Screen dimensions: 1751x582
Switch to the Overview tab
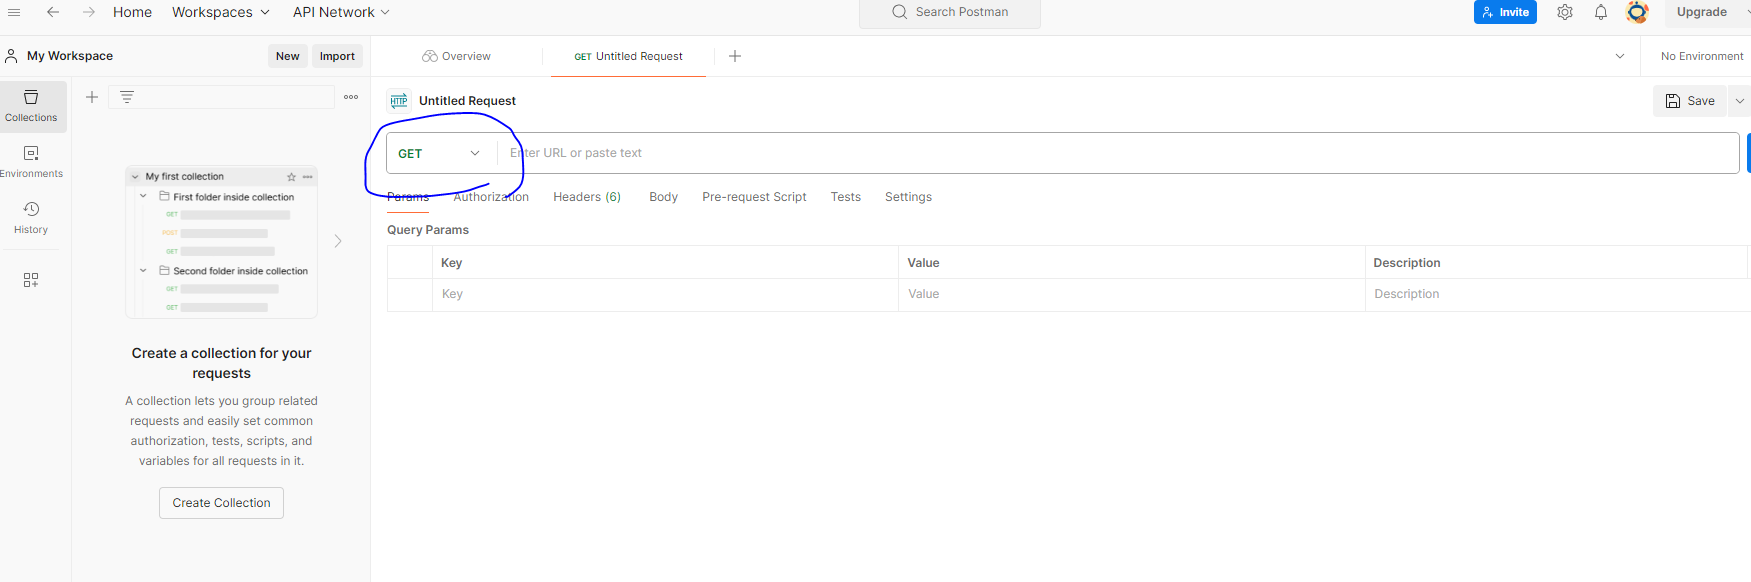pyautogui.click(x=456, y=56)
